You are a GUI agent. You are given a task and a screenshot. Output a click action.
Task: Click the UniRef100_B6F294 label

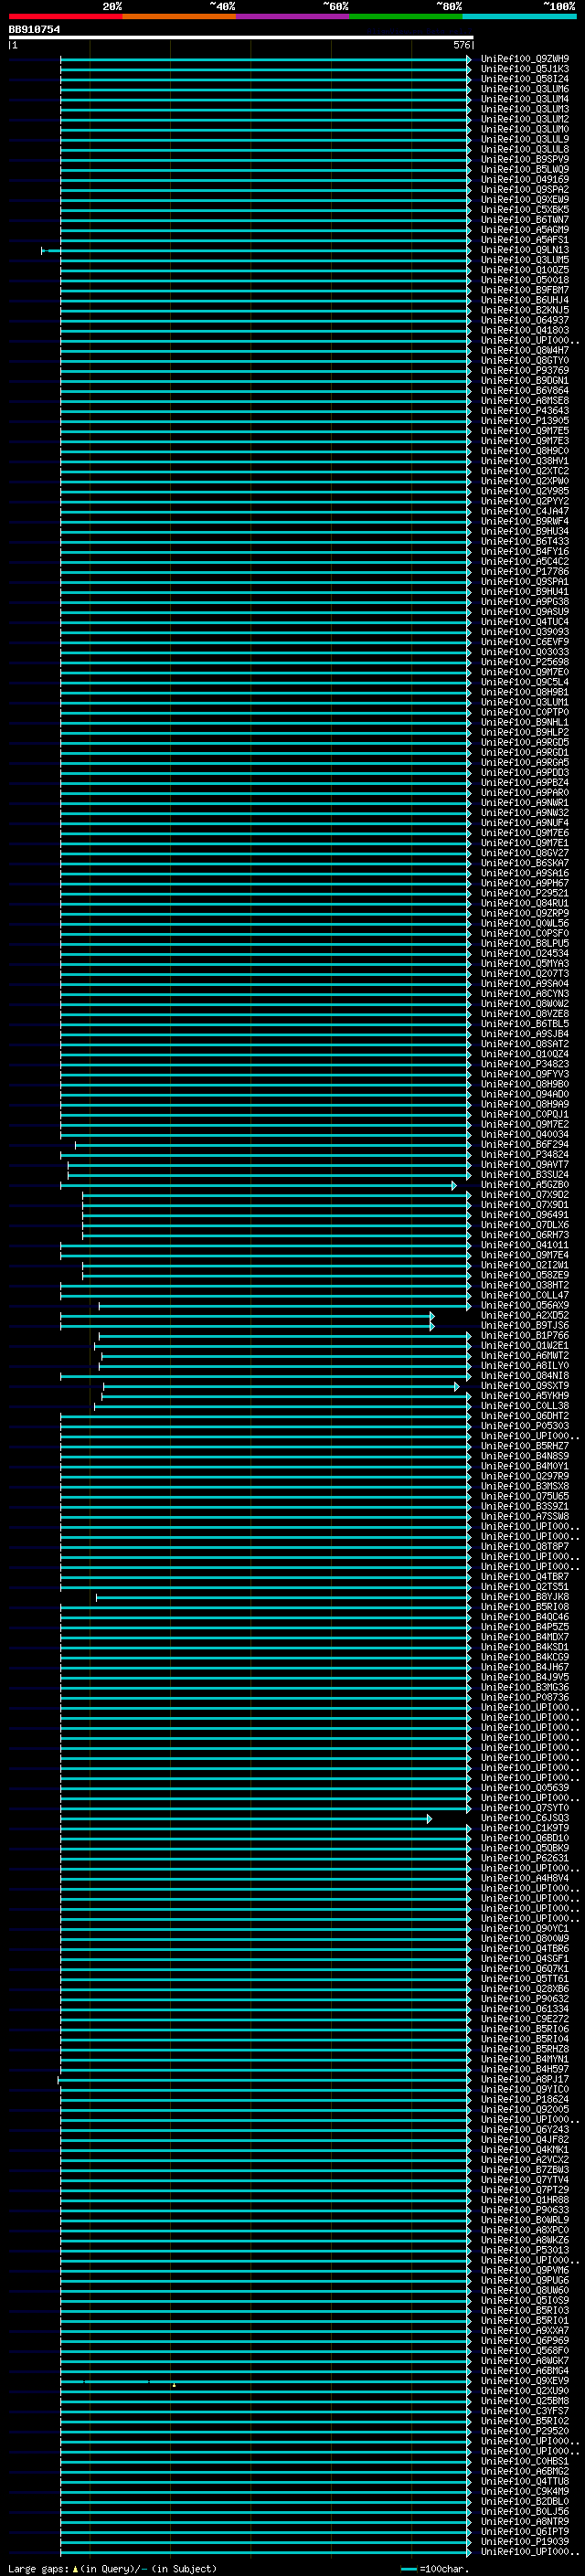point(524,1144)
